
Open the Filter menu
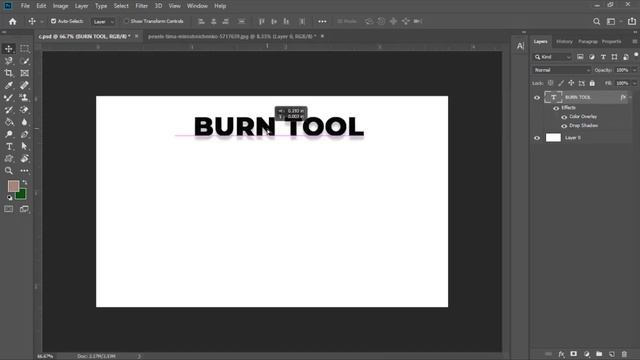tap(142, 6)
